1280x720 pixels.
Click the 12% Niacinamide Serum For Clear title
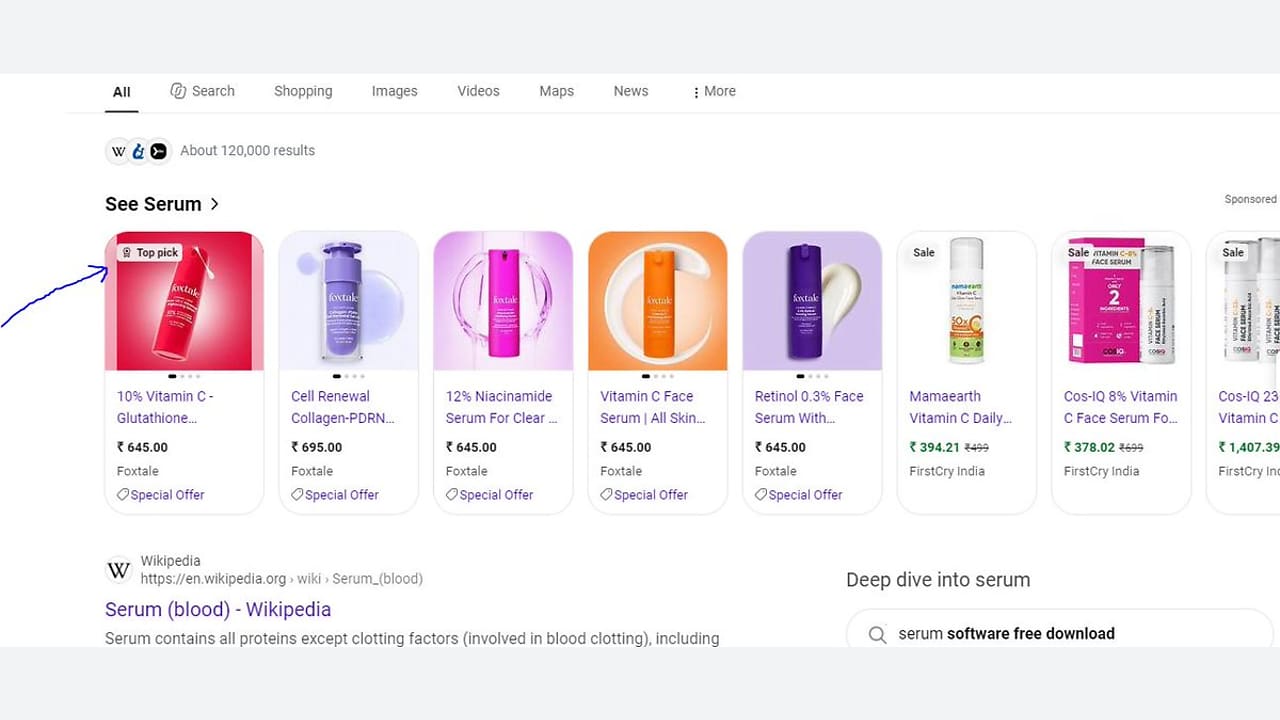[x=501, y=407]
